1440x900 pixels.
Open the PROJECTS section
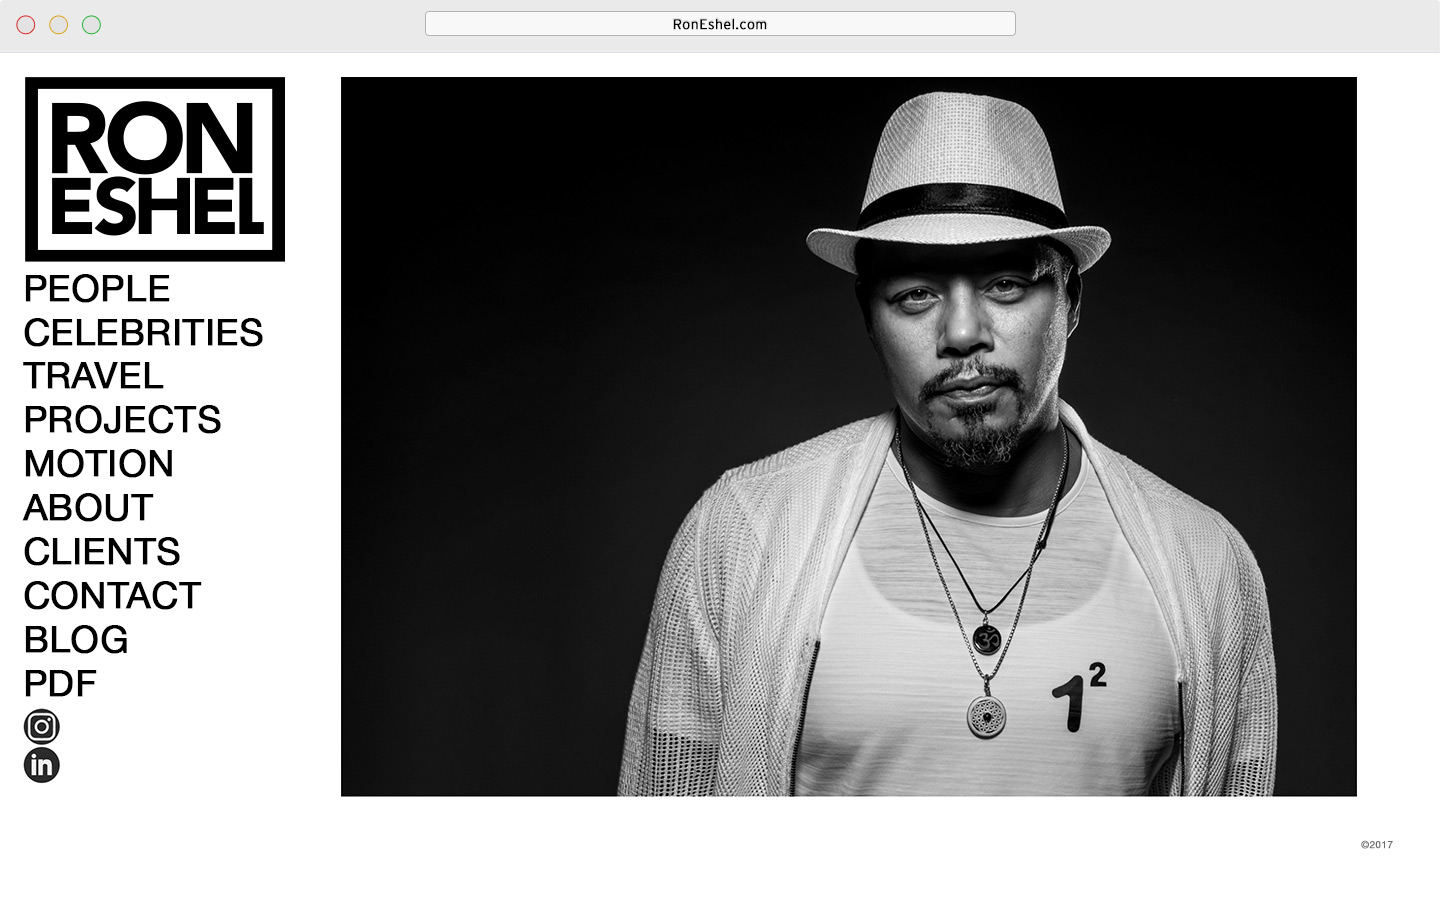pyautogui.click(x=122, y=420)
